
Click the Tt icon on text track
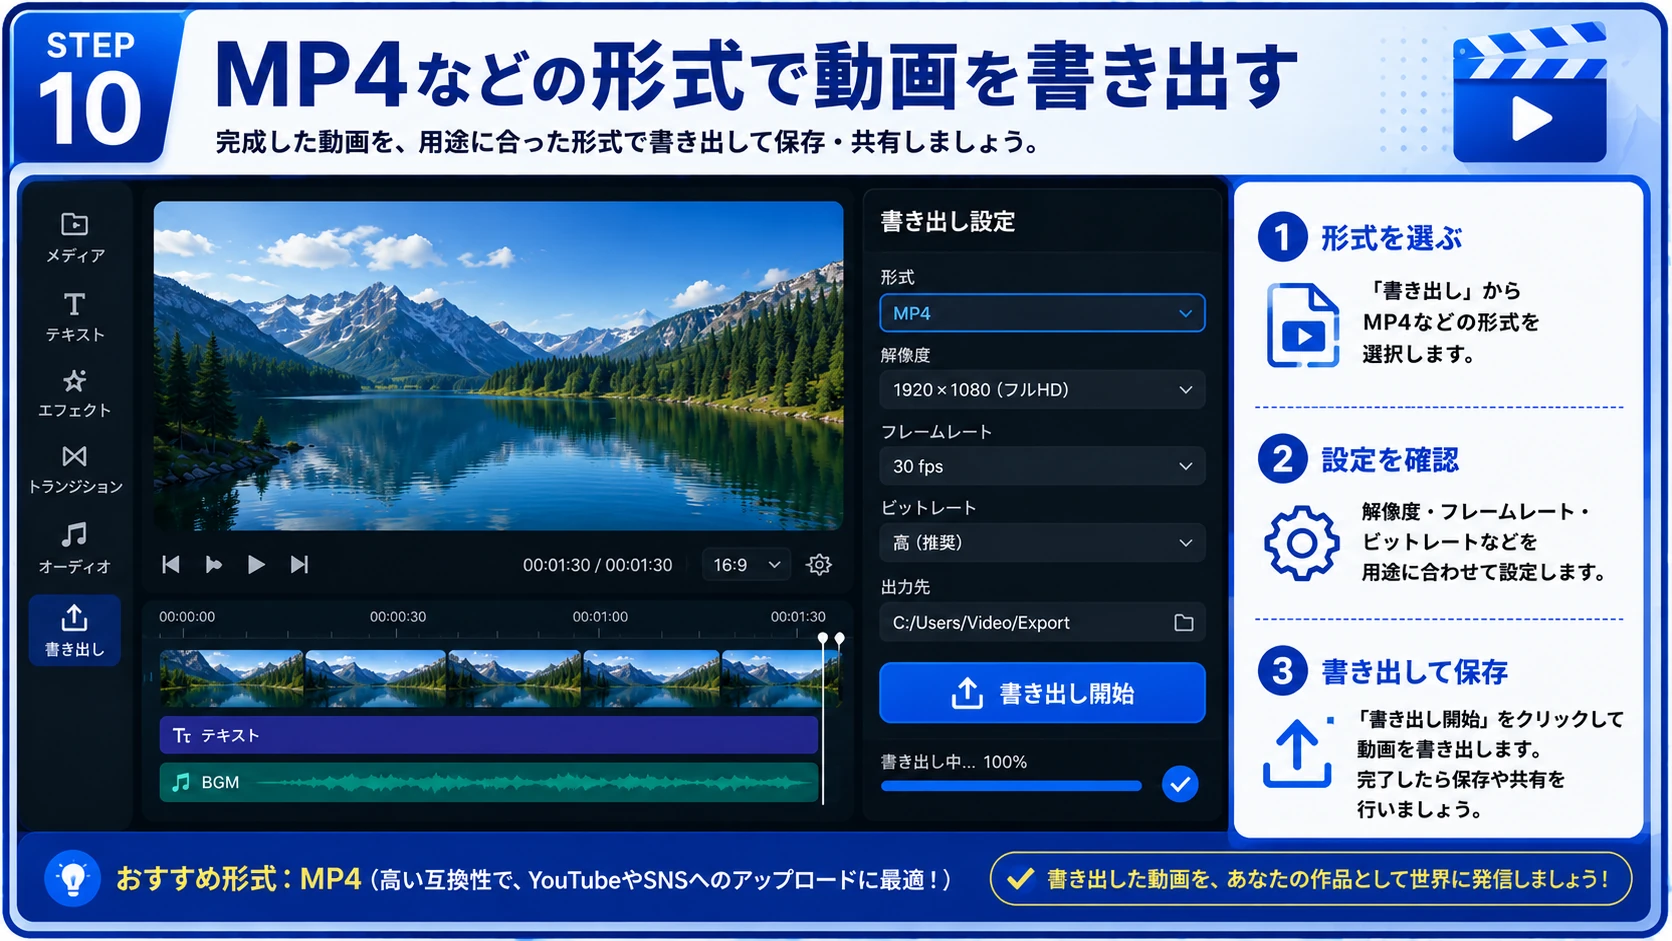tap(181, 736)
